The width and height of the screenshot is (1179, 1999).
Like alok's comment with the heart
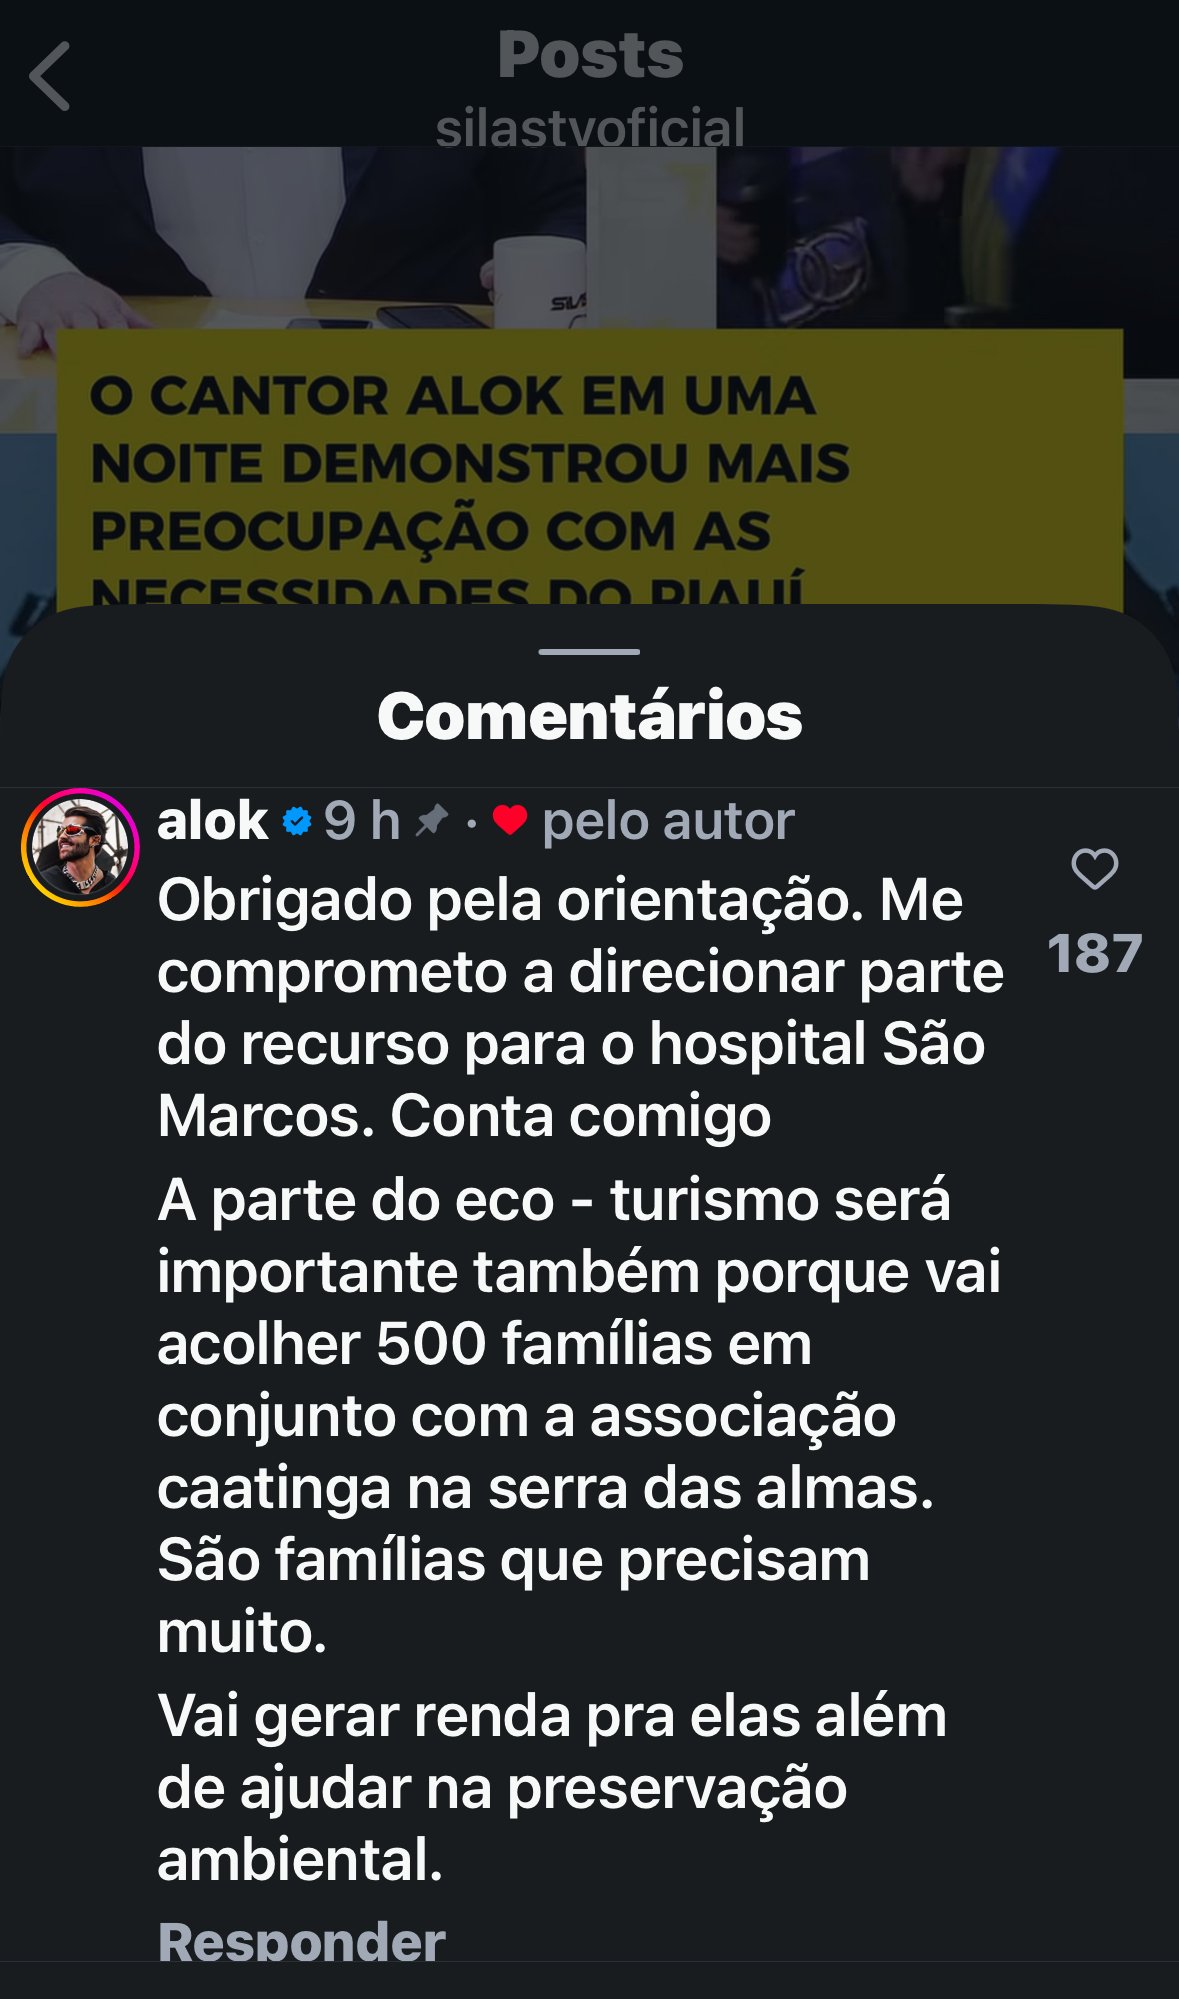[1094, 868]
